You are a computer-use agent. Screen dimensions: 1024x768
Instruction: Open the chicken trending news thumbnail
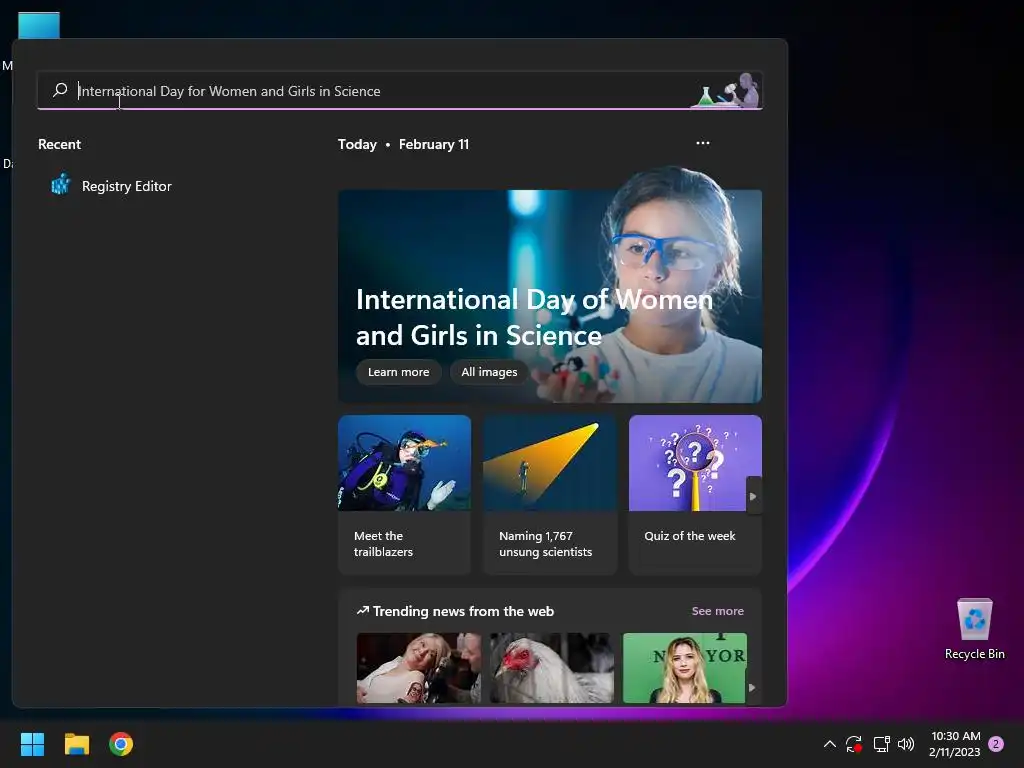[552, 667]
